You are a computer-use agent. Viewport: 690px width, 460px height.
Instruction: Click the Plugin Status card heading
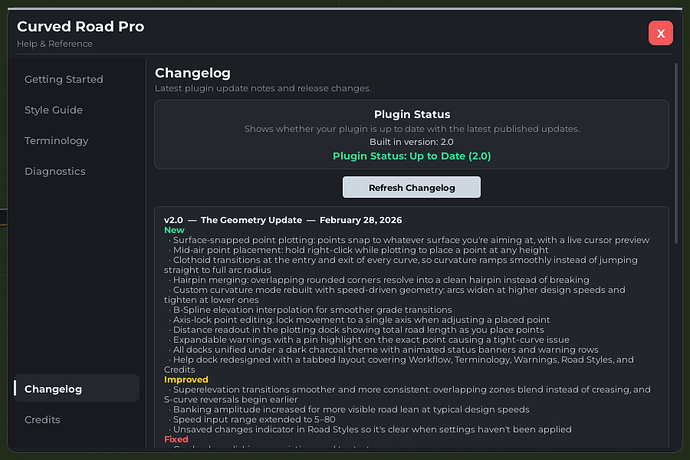(412, 114)
